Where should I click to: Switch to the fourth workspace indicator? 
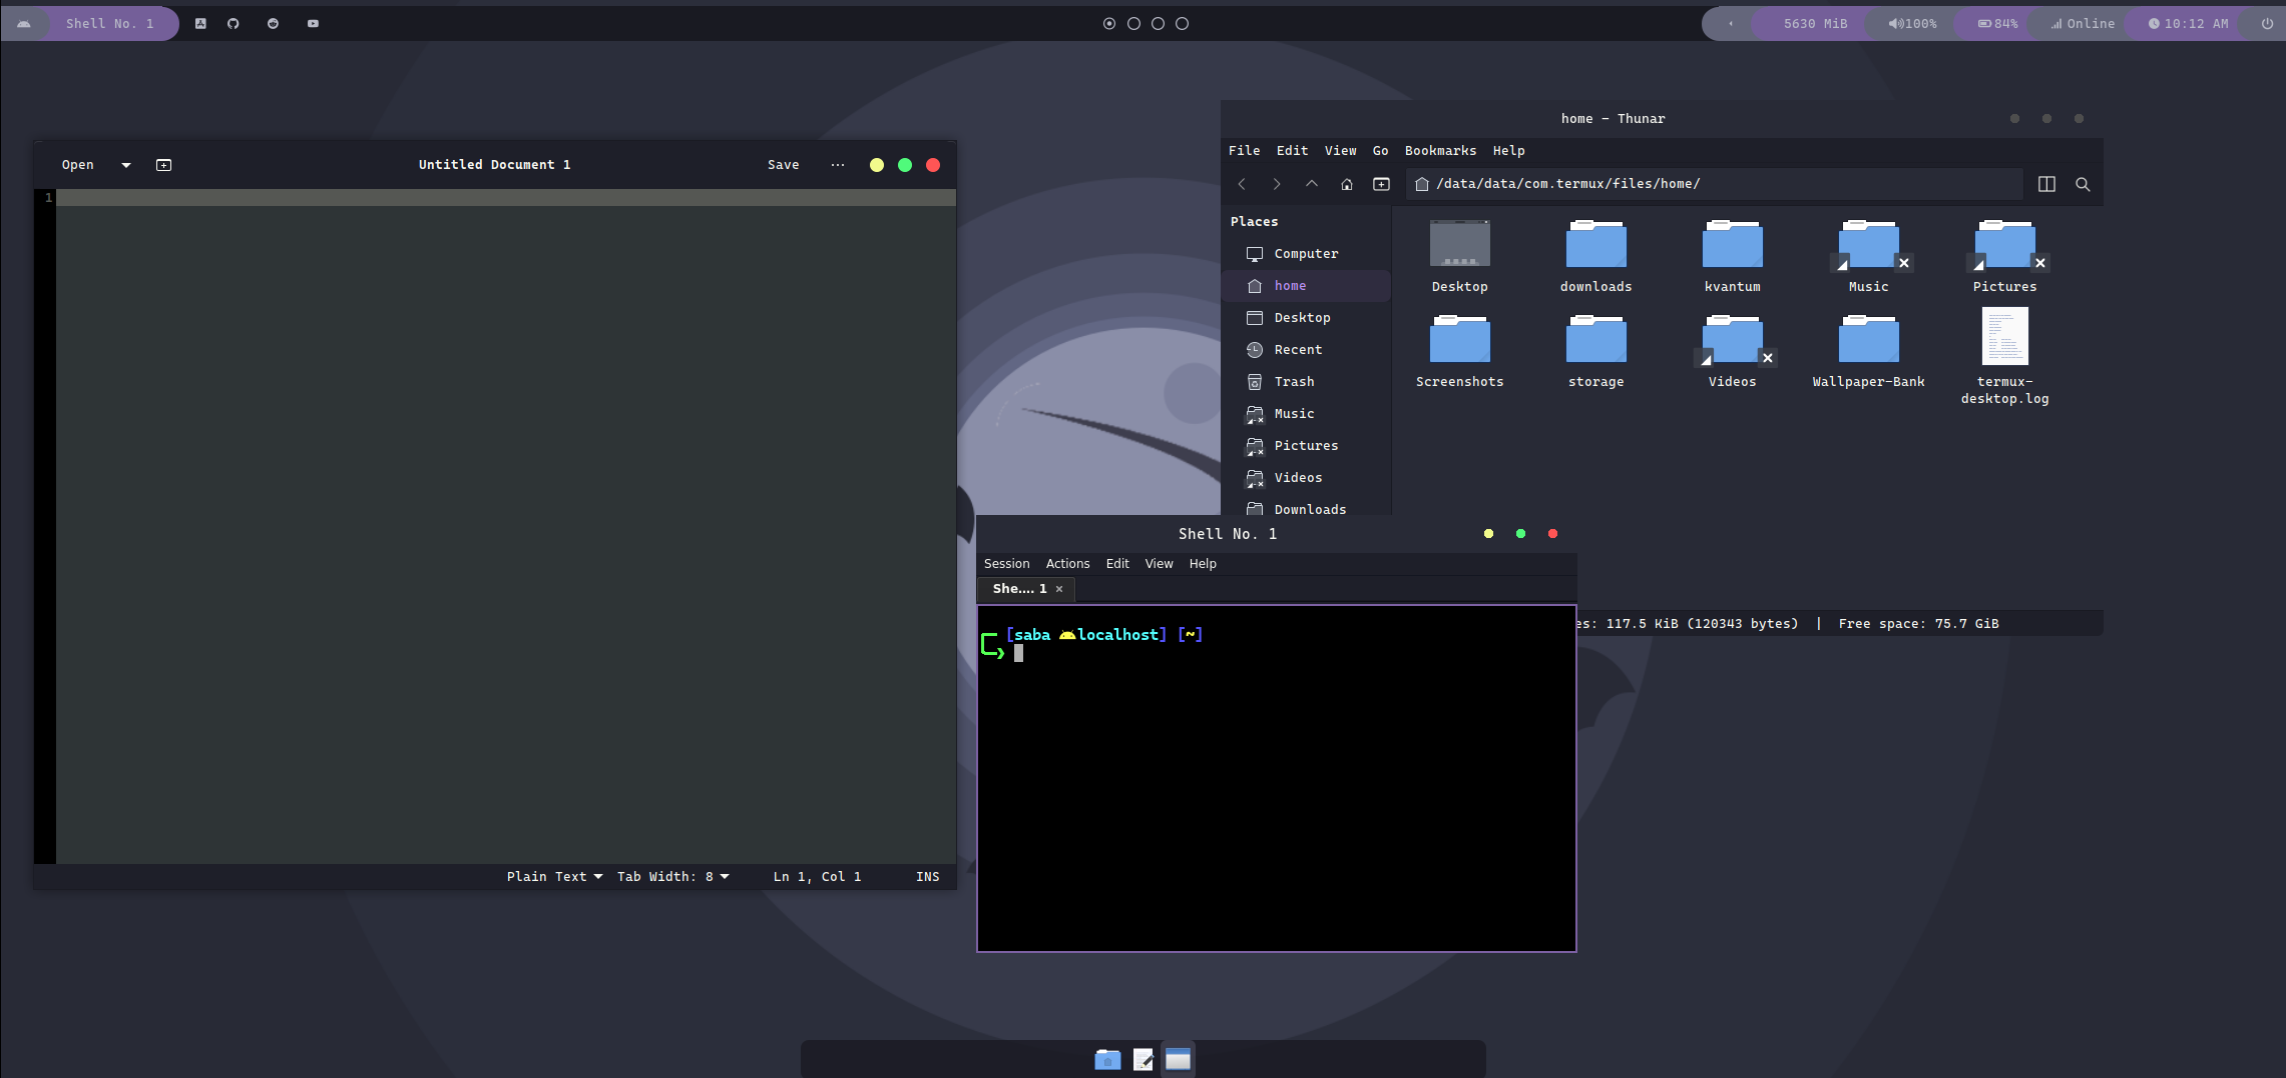pos(1182,23)
